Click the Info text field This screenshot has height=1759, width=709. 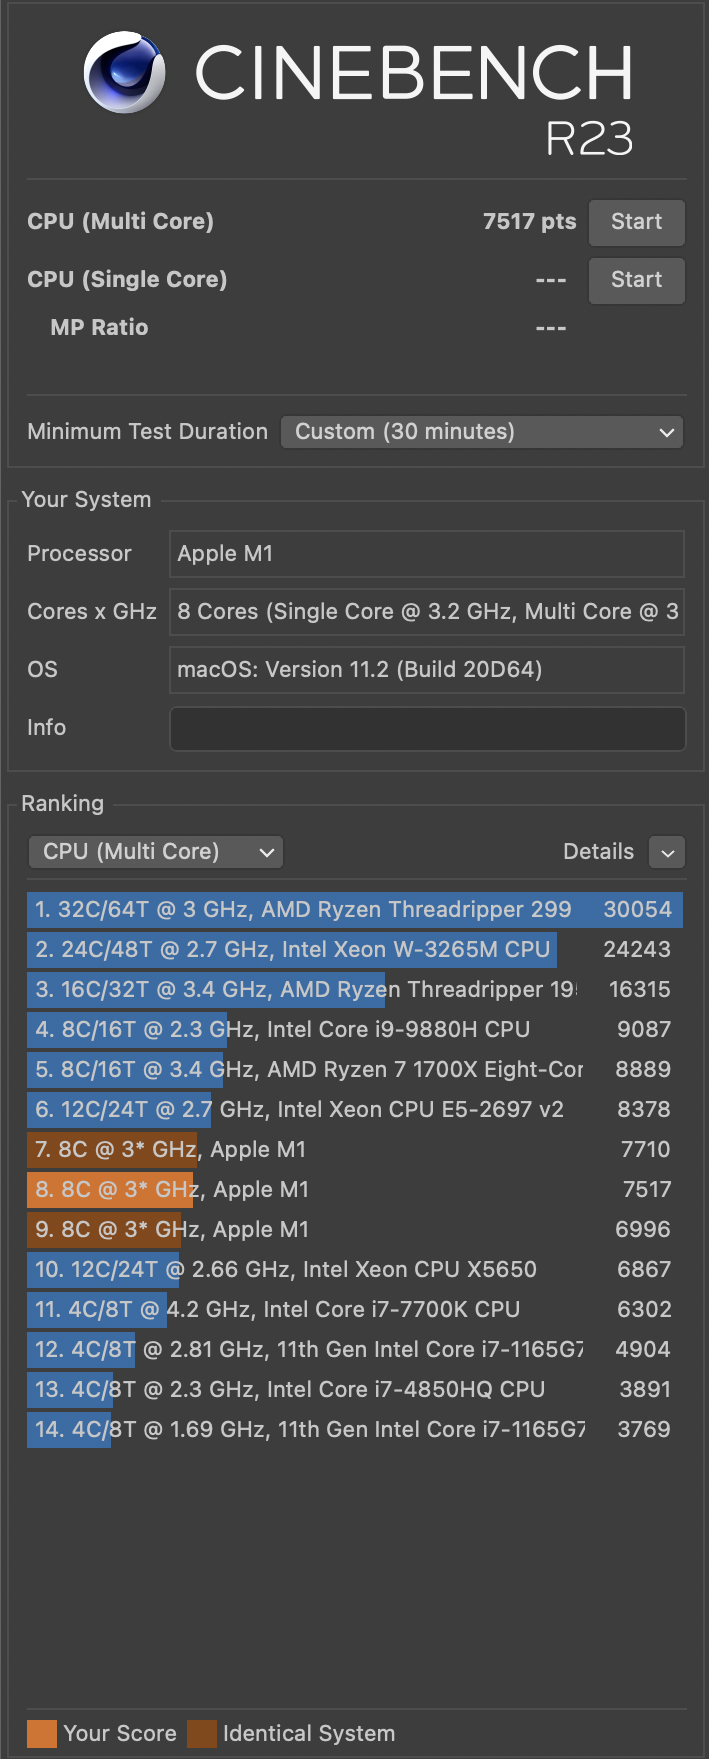tap(427, 728)
